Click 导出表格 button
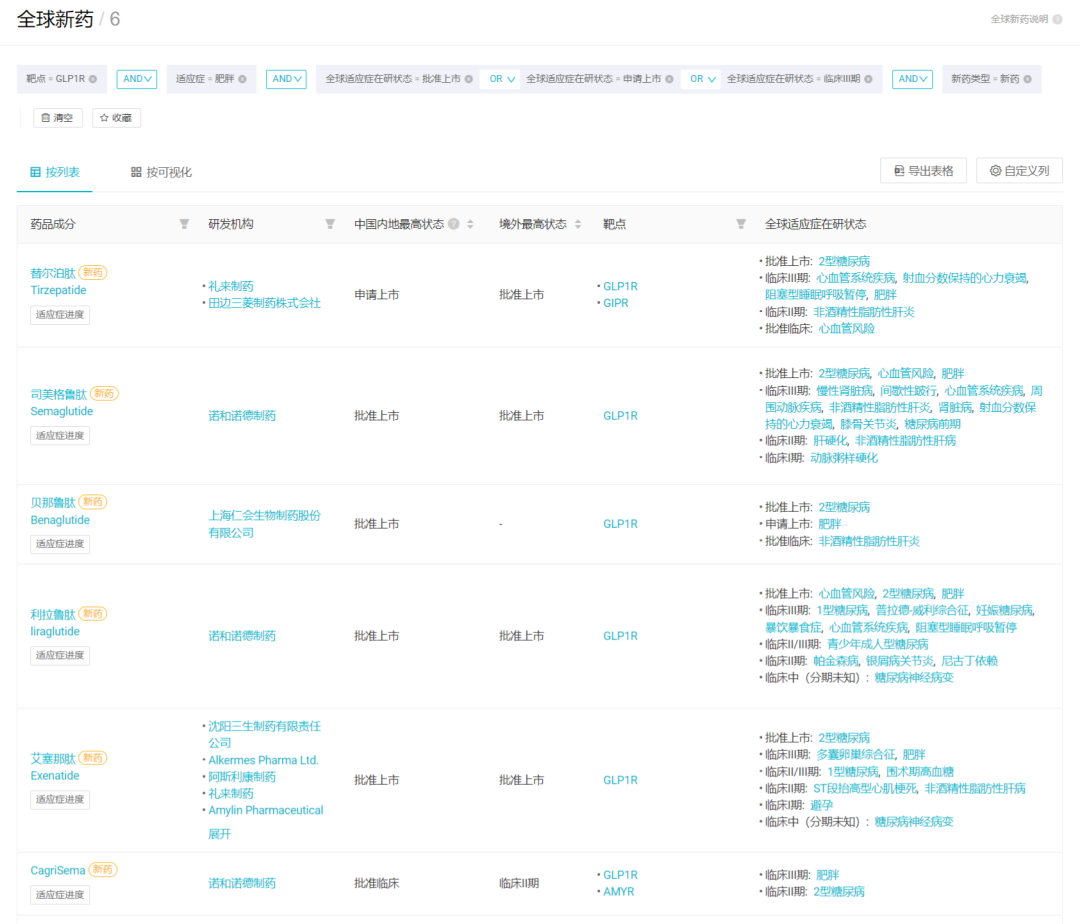Image resolution: width=1080 pixels, height=924 pixels. (x=923, y=171)
